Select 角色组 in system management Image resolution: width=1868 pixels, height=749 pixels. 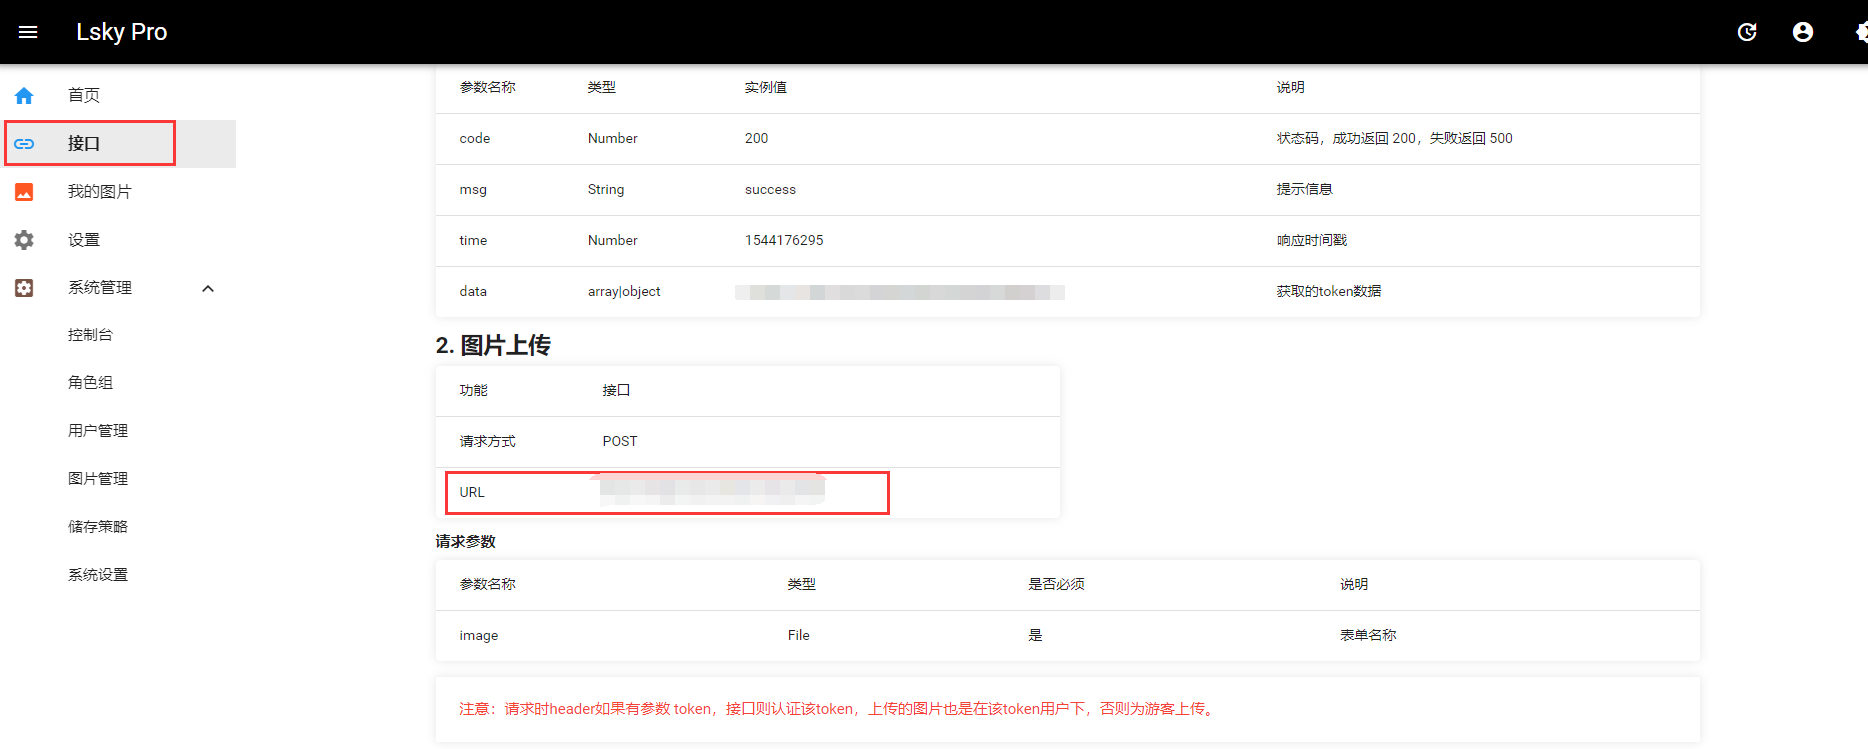(x=90, y=383)
